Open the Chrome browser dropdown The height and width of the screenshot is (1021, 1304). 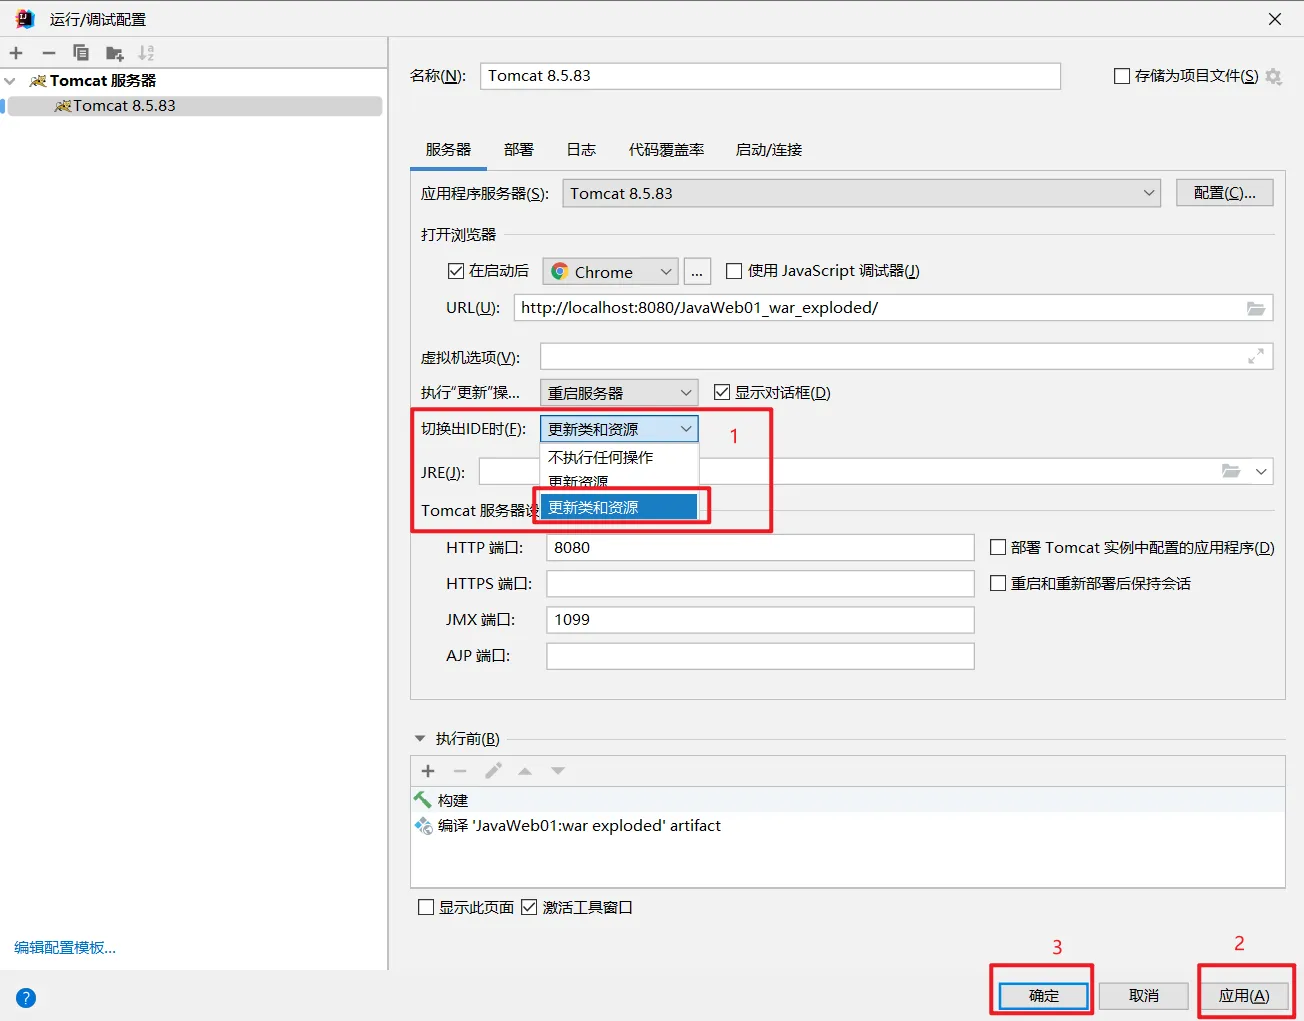pyautogui.click(x=610, y=271)
